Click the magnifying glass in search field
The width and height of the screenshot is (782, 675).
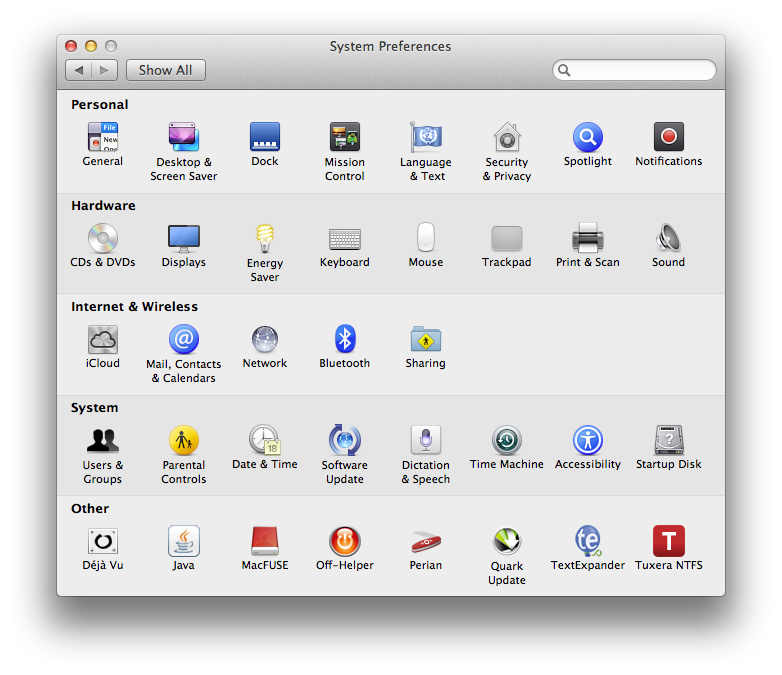pyautogui.click(x=564, y=70)
